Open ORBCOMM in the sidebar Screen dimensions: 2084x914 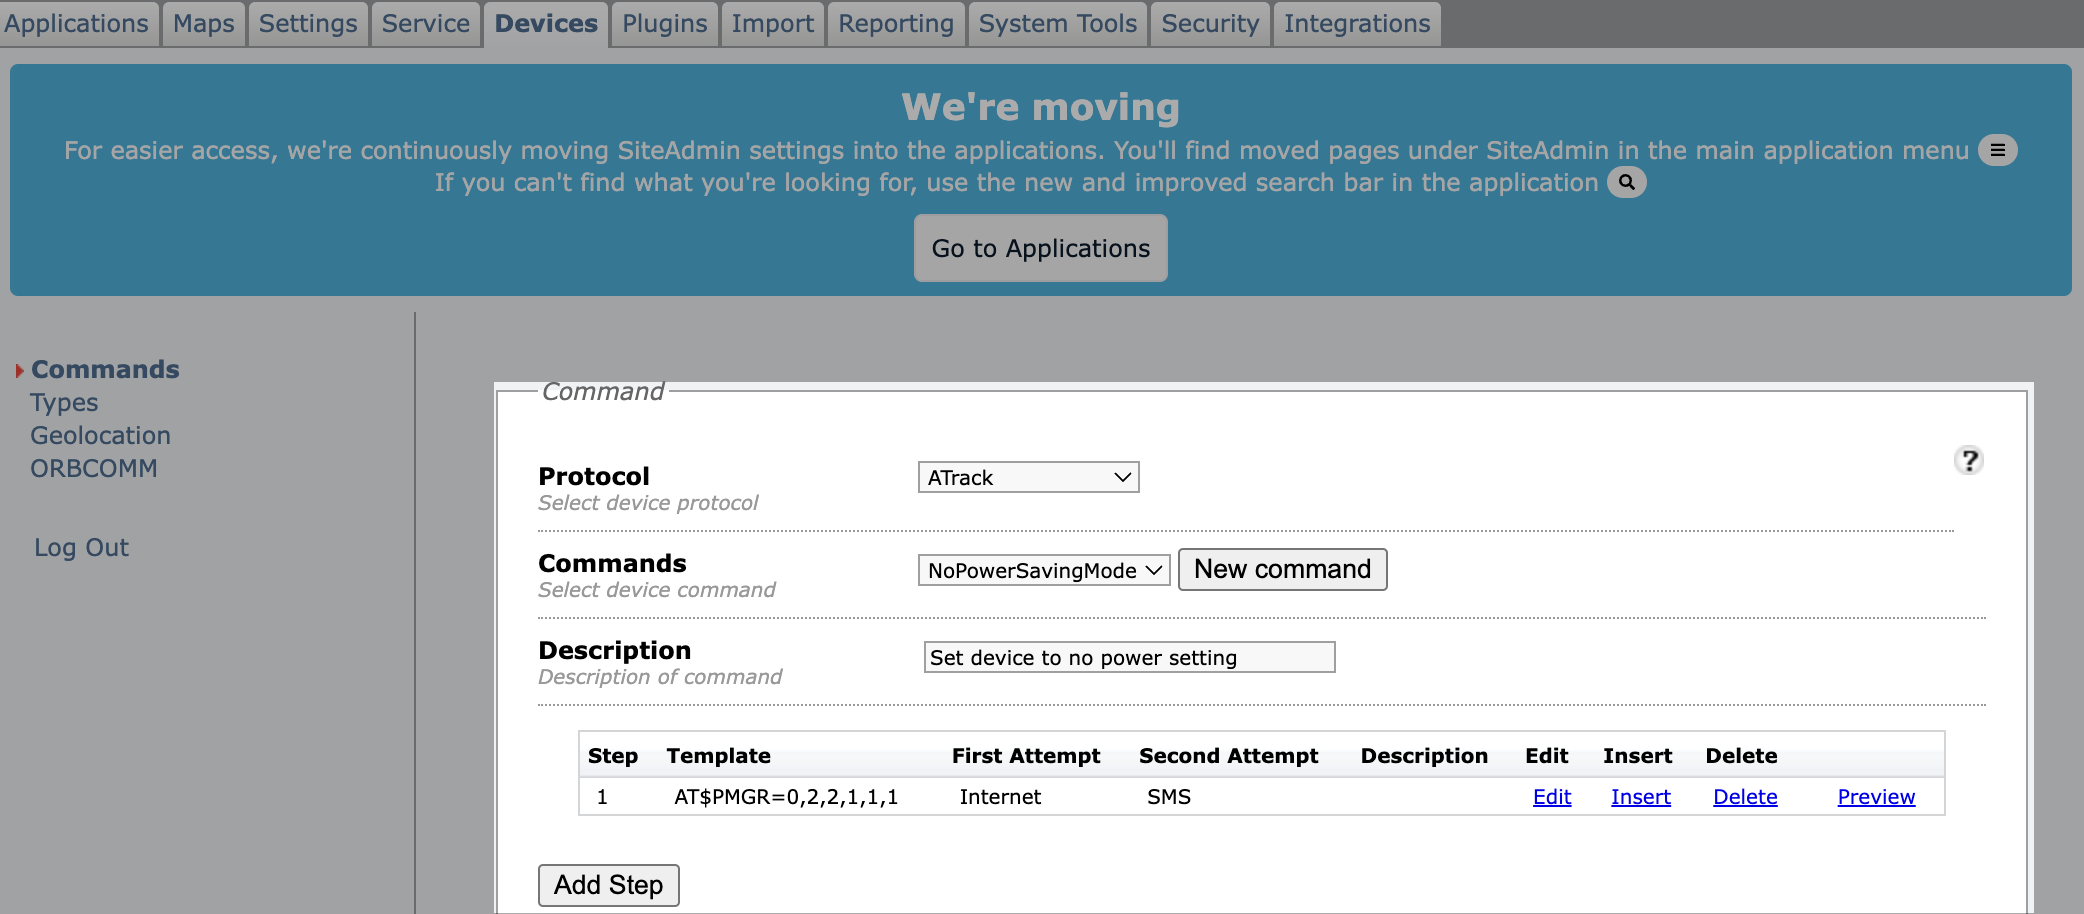pyautogui.click(x=94, y=468)
